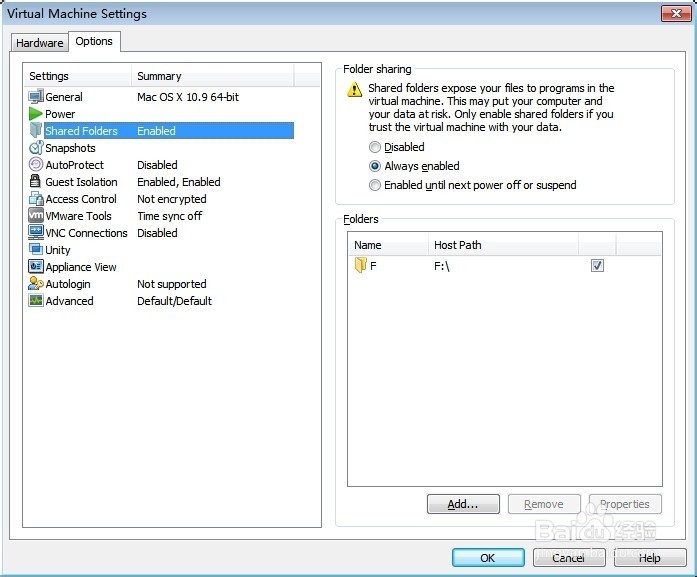Click the Name column header in Folders

(x=388, y=245)
